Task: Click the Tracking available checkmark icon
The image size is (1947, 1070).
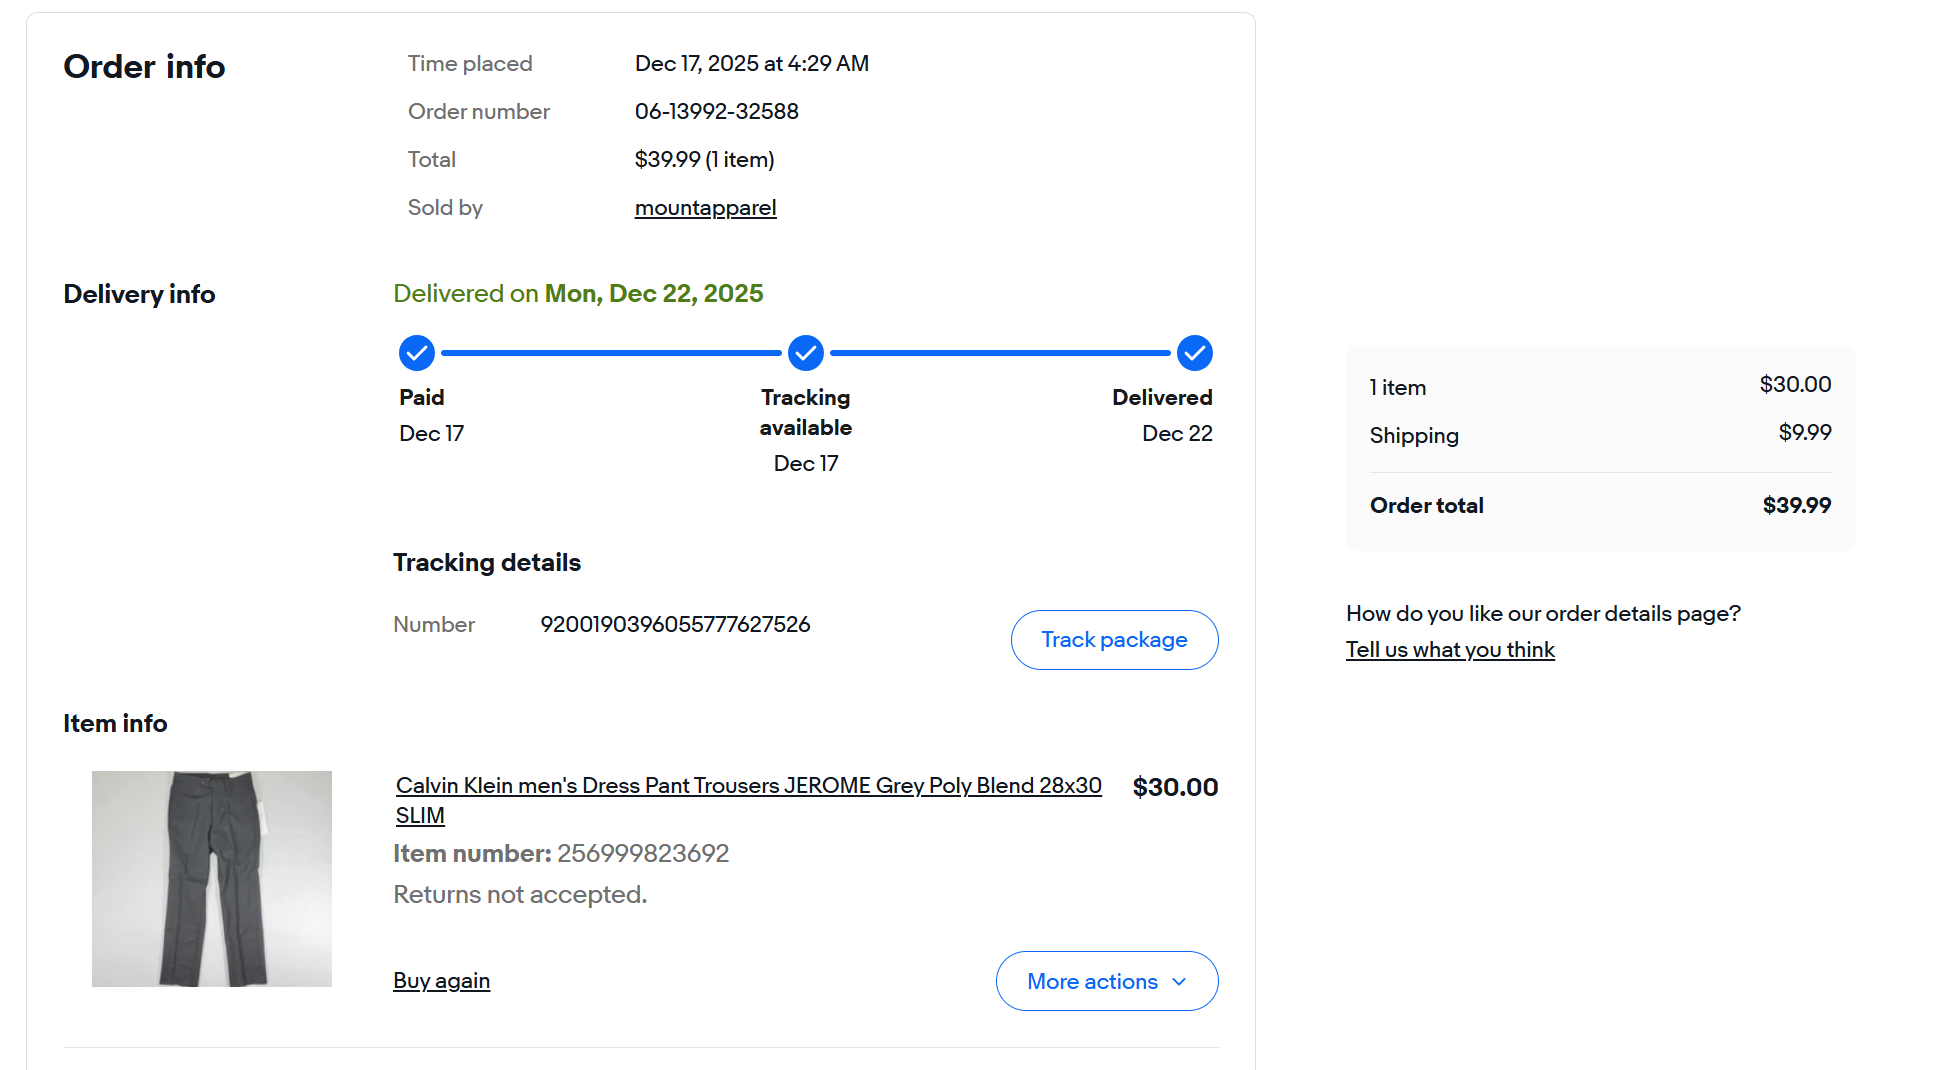Action: point(806,353)
